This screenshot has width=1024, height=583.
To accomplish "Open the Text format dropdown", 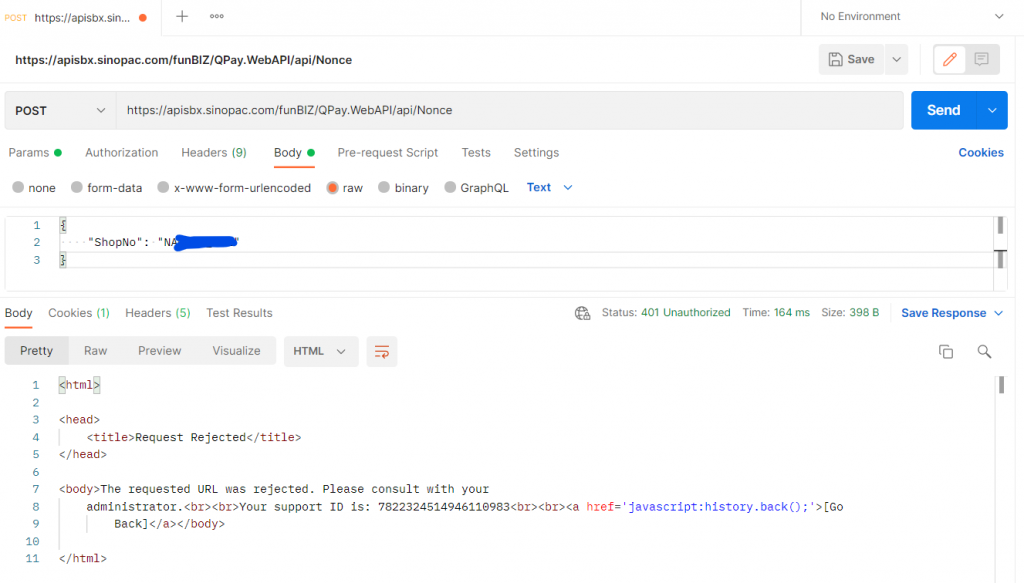I will pyautogui.click(x=549, y=187).
